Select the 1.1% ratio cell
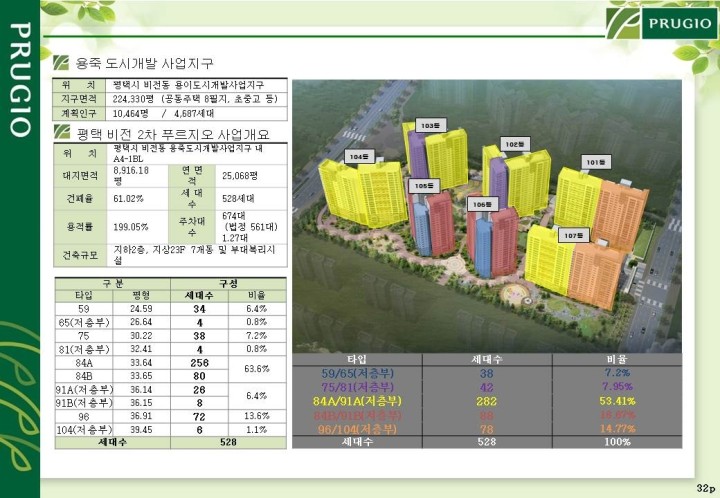 257,430
